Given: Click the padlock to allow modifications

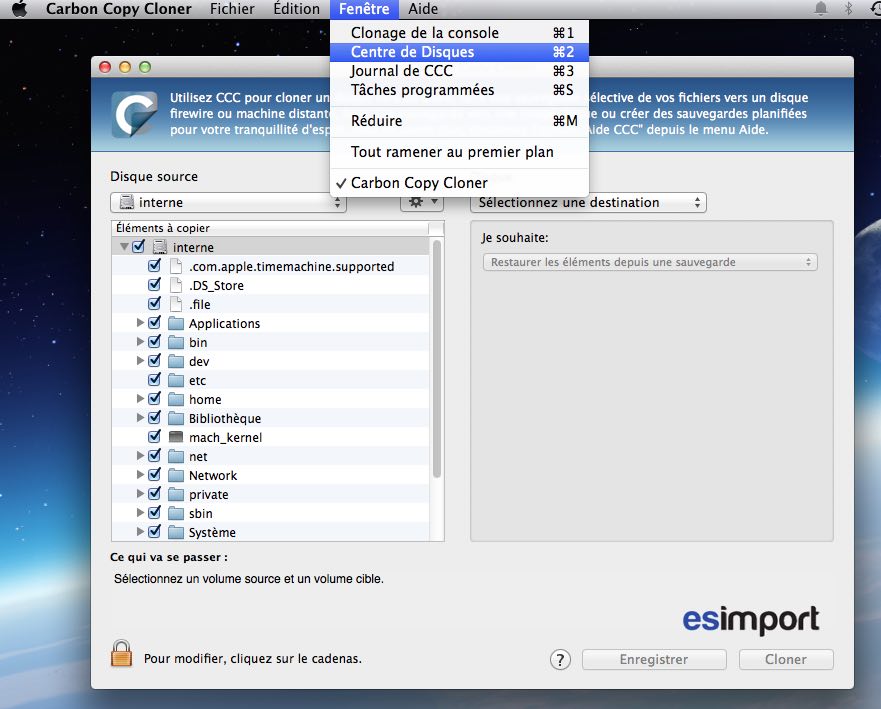Looking at the screenshot, I should tap(121, 652).
